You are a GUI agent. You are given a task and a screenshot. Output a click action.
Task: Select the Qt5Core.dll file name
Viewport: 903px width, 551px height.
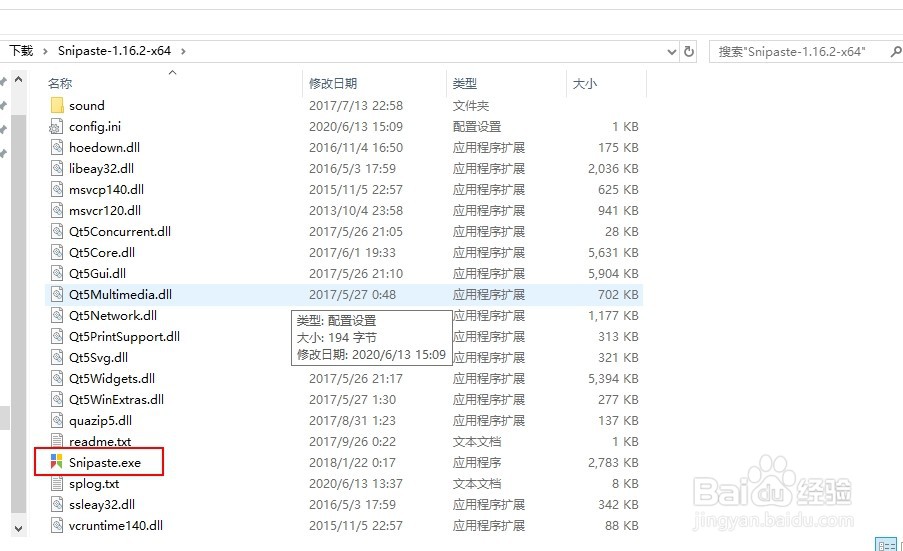point(102,253)
